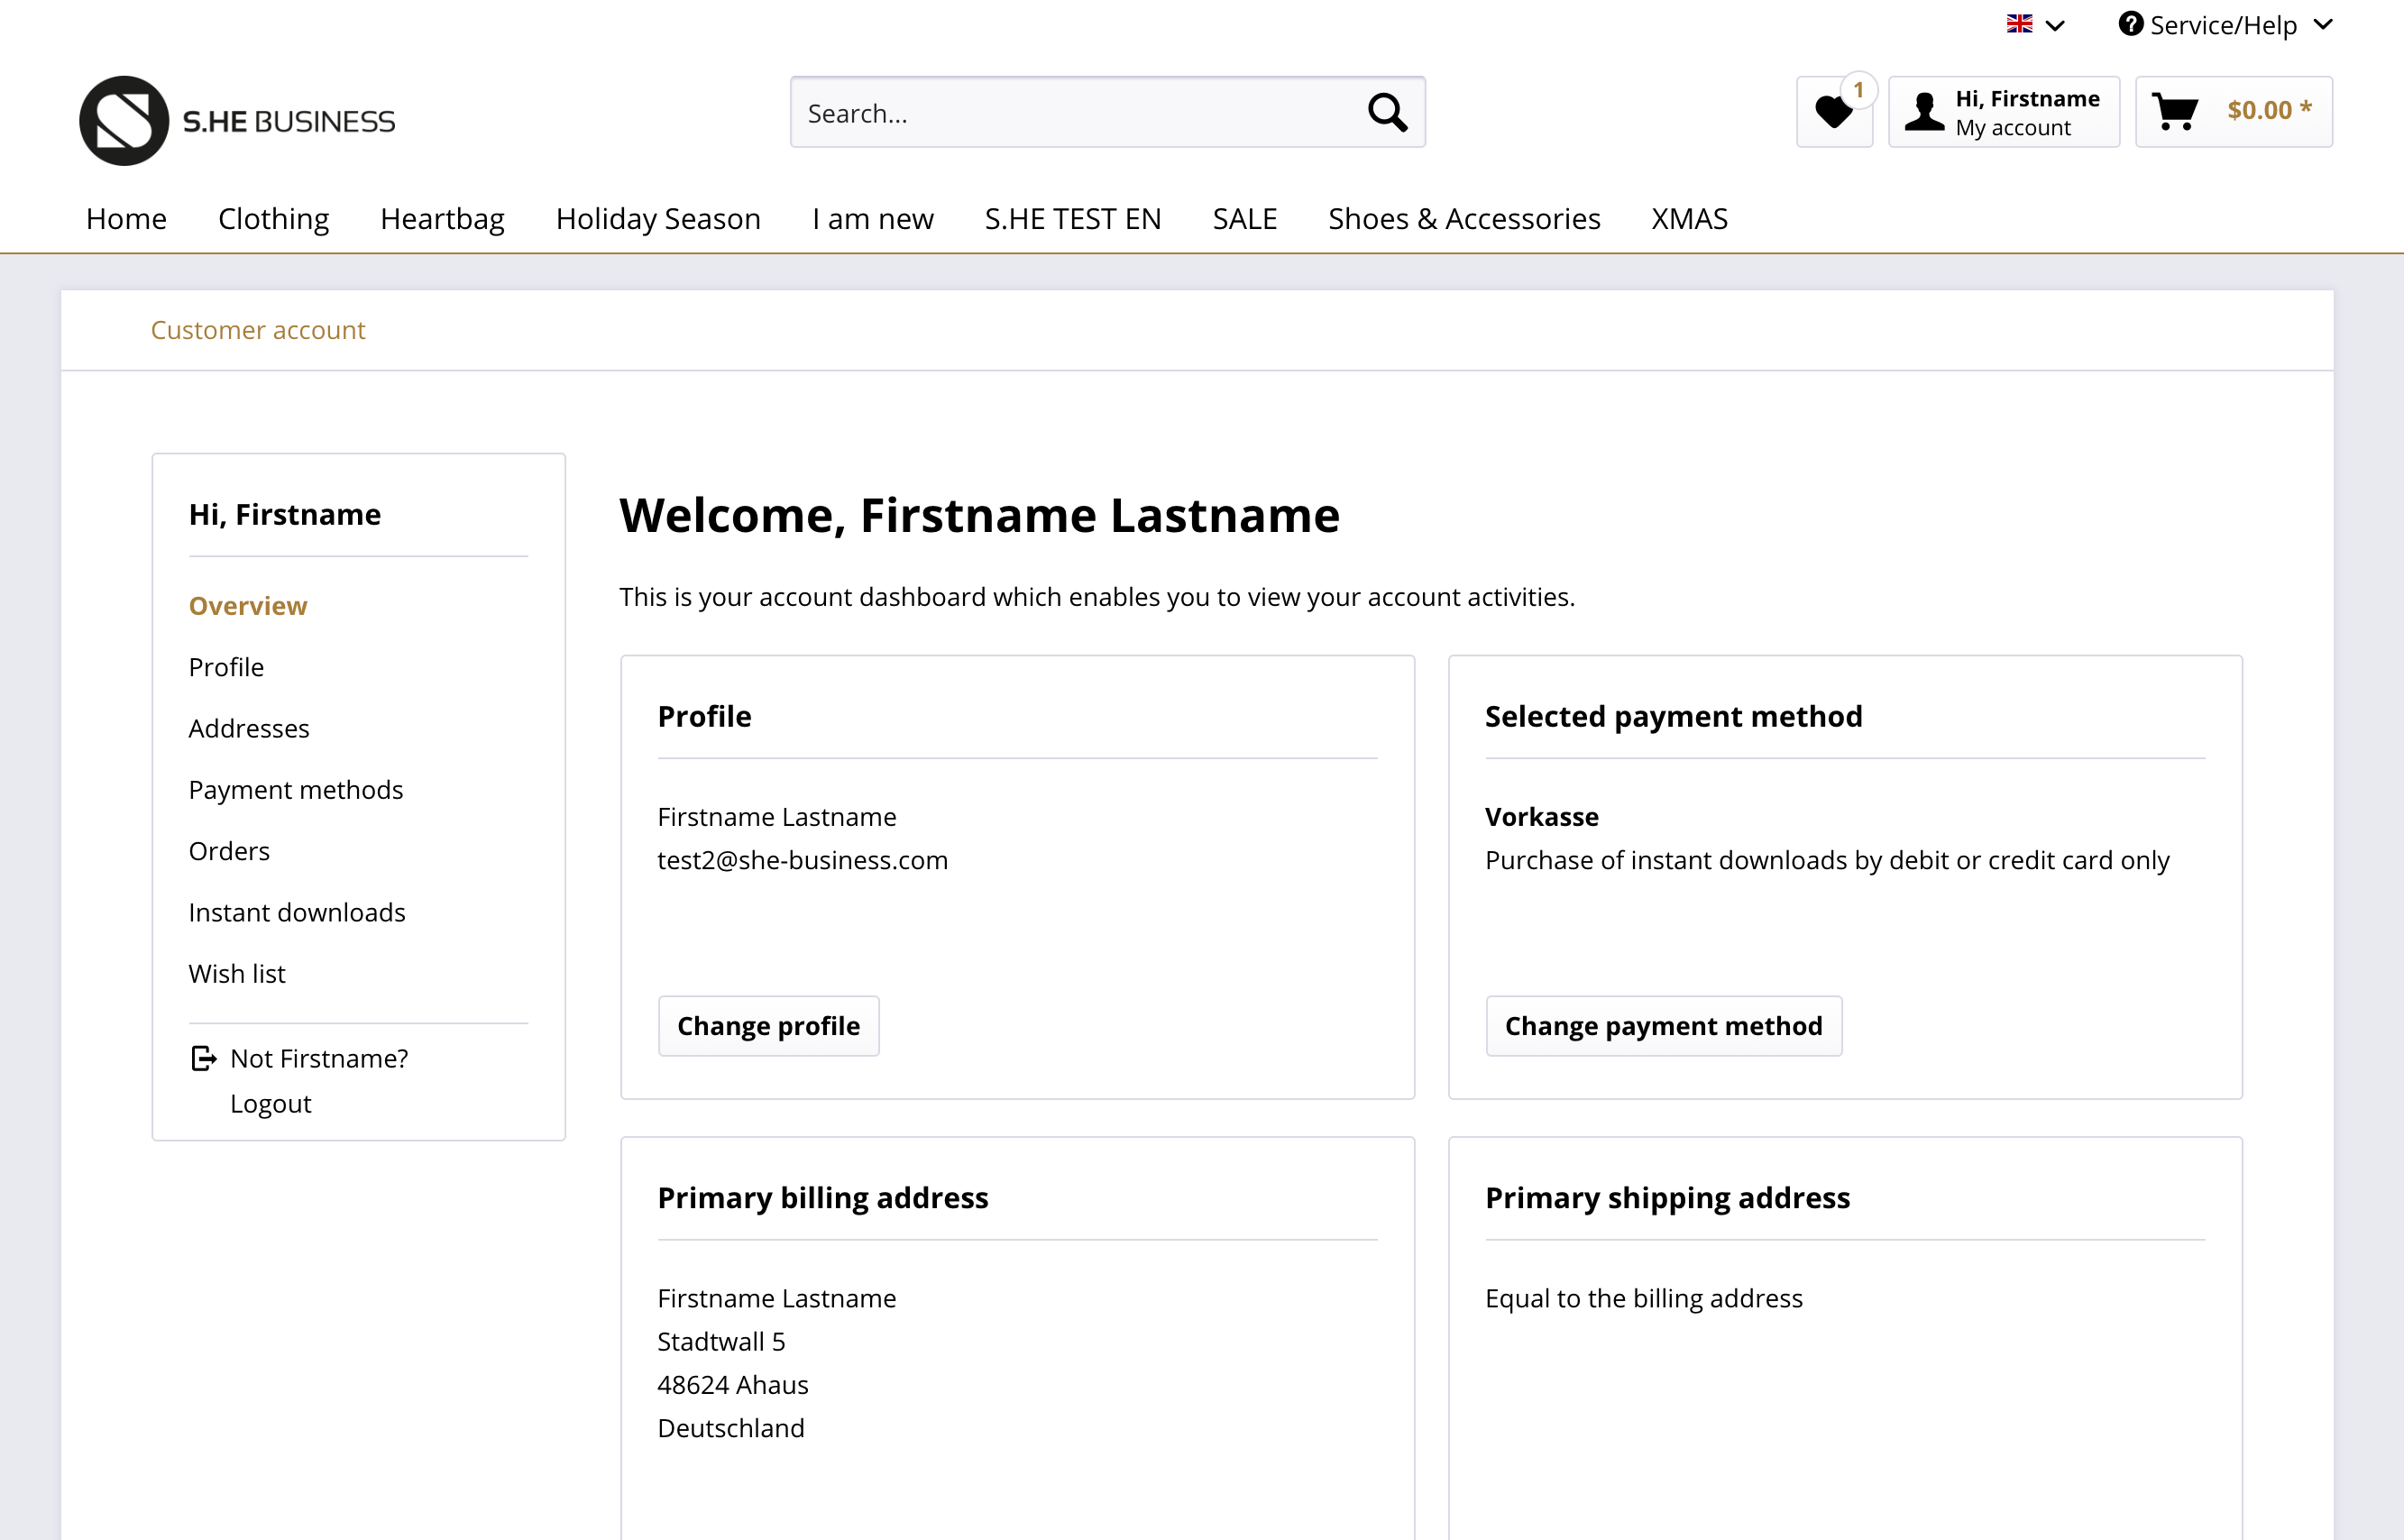Select Overview in account sidebar
Screen dimensions: 2404x1540
[x=248, y=606]
